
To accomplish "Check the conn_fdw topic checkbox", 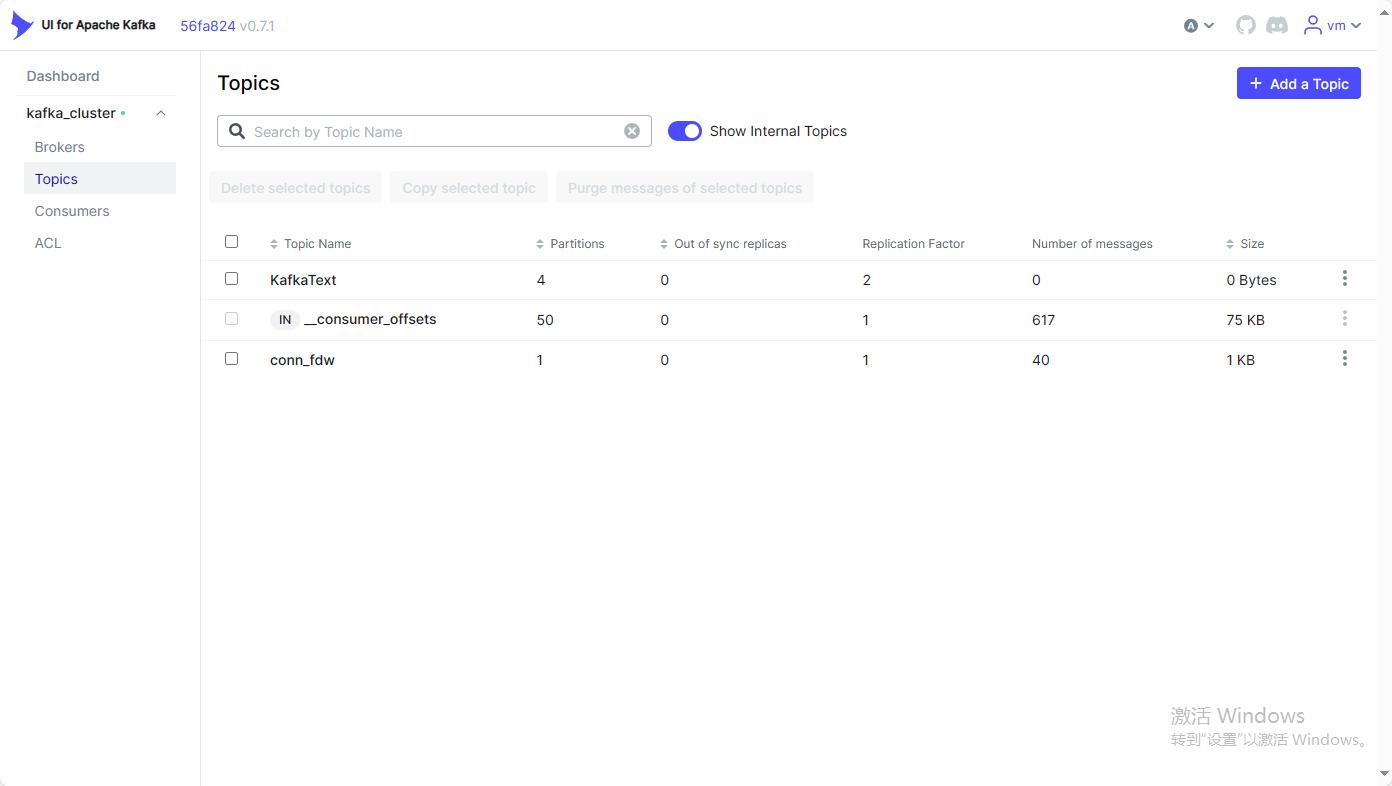I will click(x=232, y=359).
